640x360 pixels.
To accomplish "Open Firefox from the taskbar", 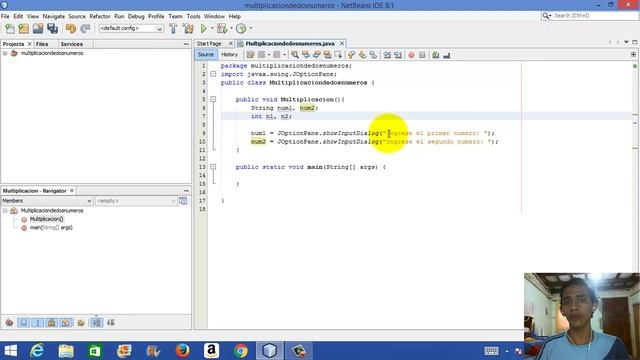I will (x=182, y=351).
